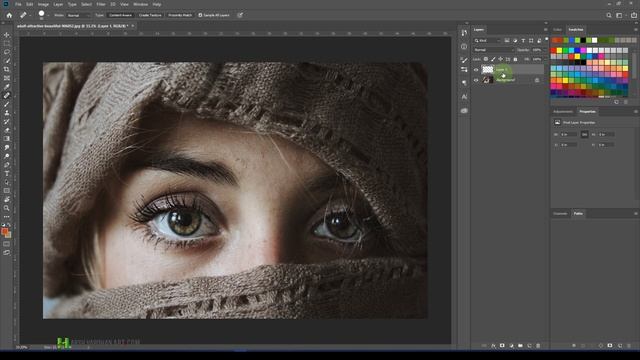Select the Frame tool
This screenshot has width=640, height=360.
(7, 78)
